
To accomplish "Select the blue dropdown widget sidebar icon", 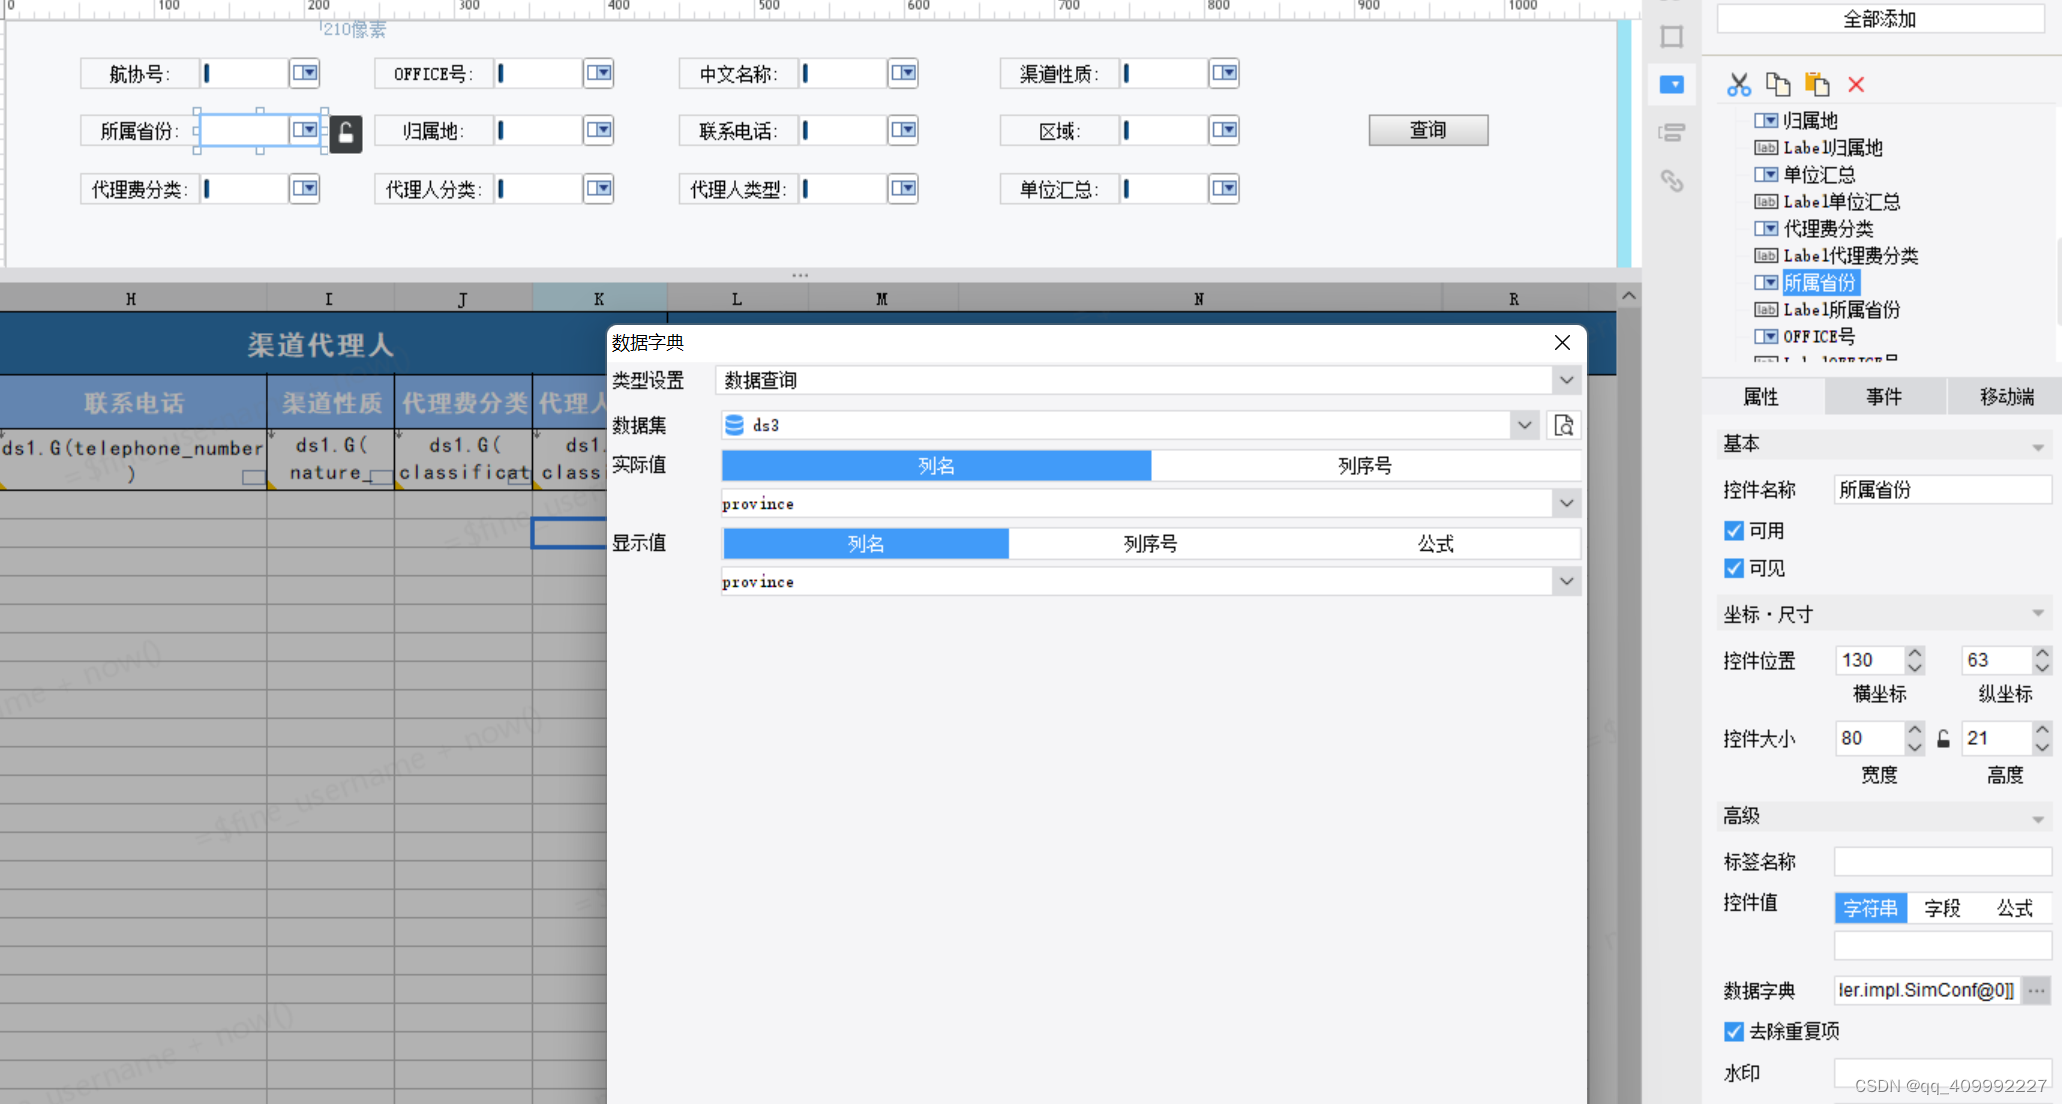I will coord(1672,85).
